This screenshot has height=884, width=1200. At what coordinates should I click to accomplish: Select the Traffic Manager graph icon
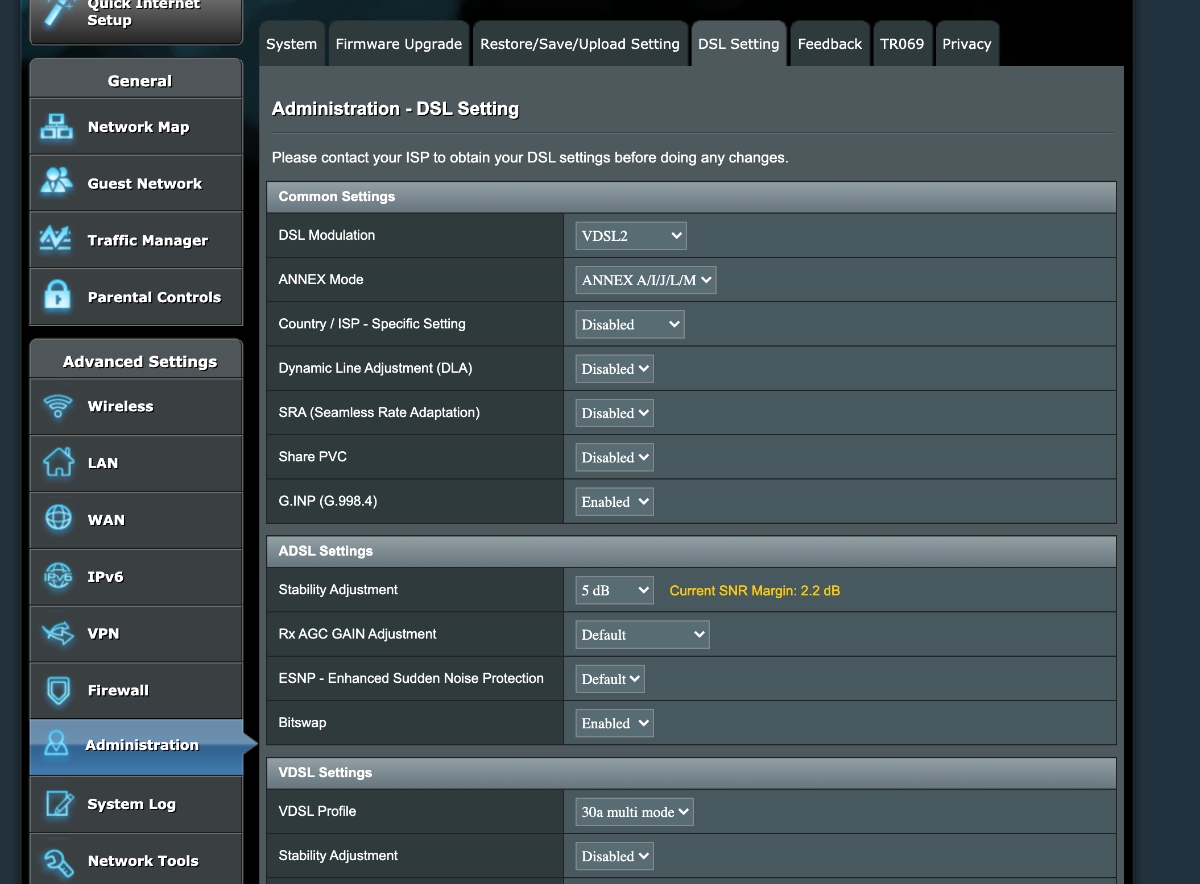[56, 240]
